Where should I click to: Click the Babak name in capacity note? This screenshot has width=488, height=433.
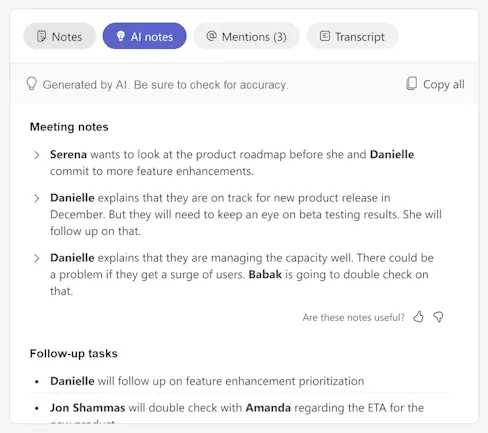coord(265,274)
